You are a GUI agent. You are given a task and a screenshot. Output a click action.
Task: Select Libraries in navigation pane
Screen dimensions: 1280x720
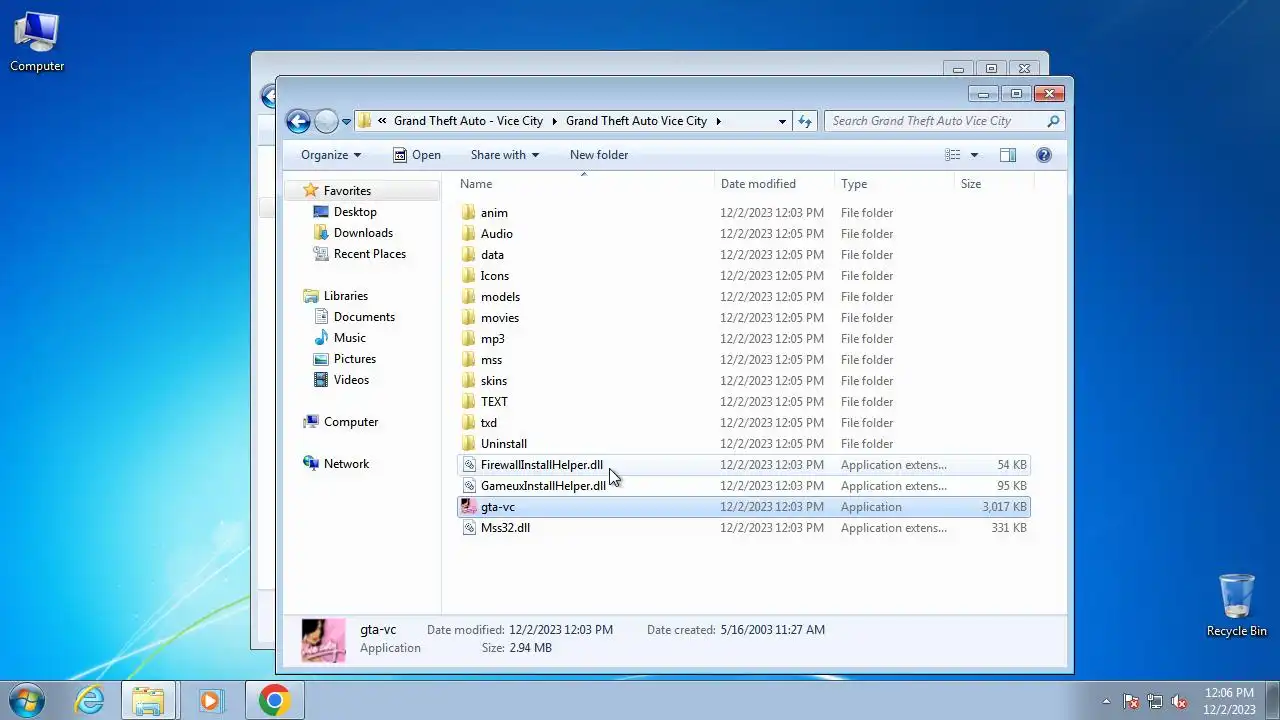click(x=345, y=296)
